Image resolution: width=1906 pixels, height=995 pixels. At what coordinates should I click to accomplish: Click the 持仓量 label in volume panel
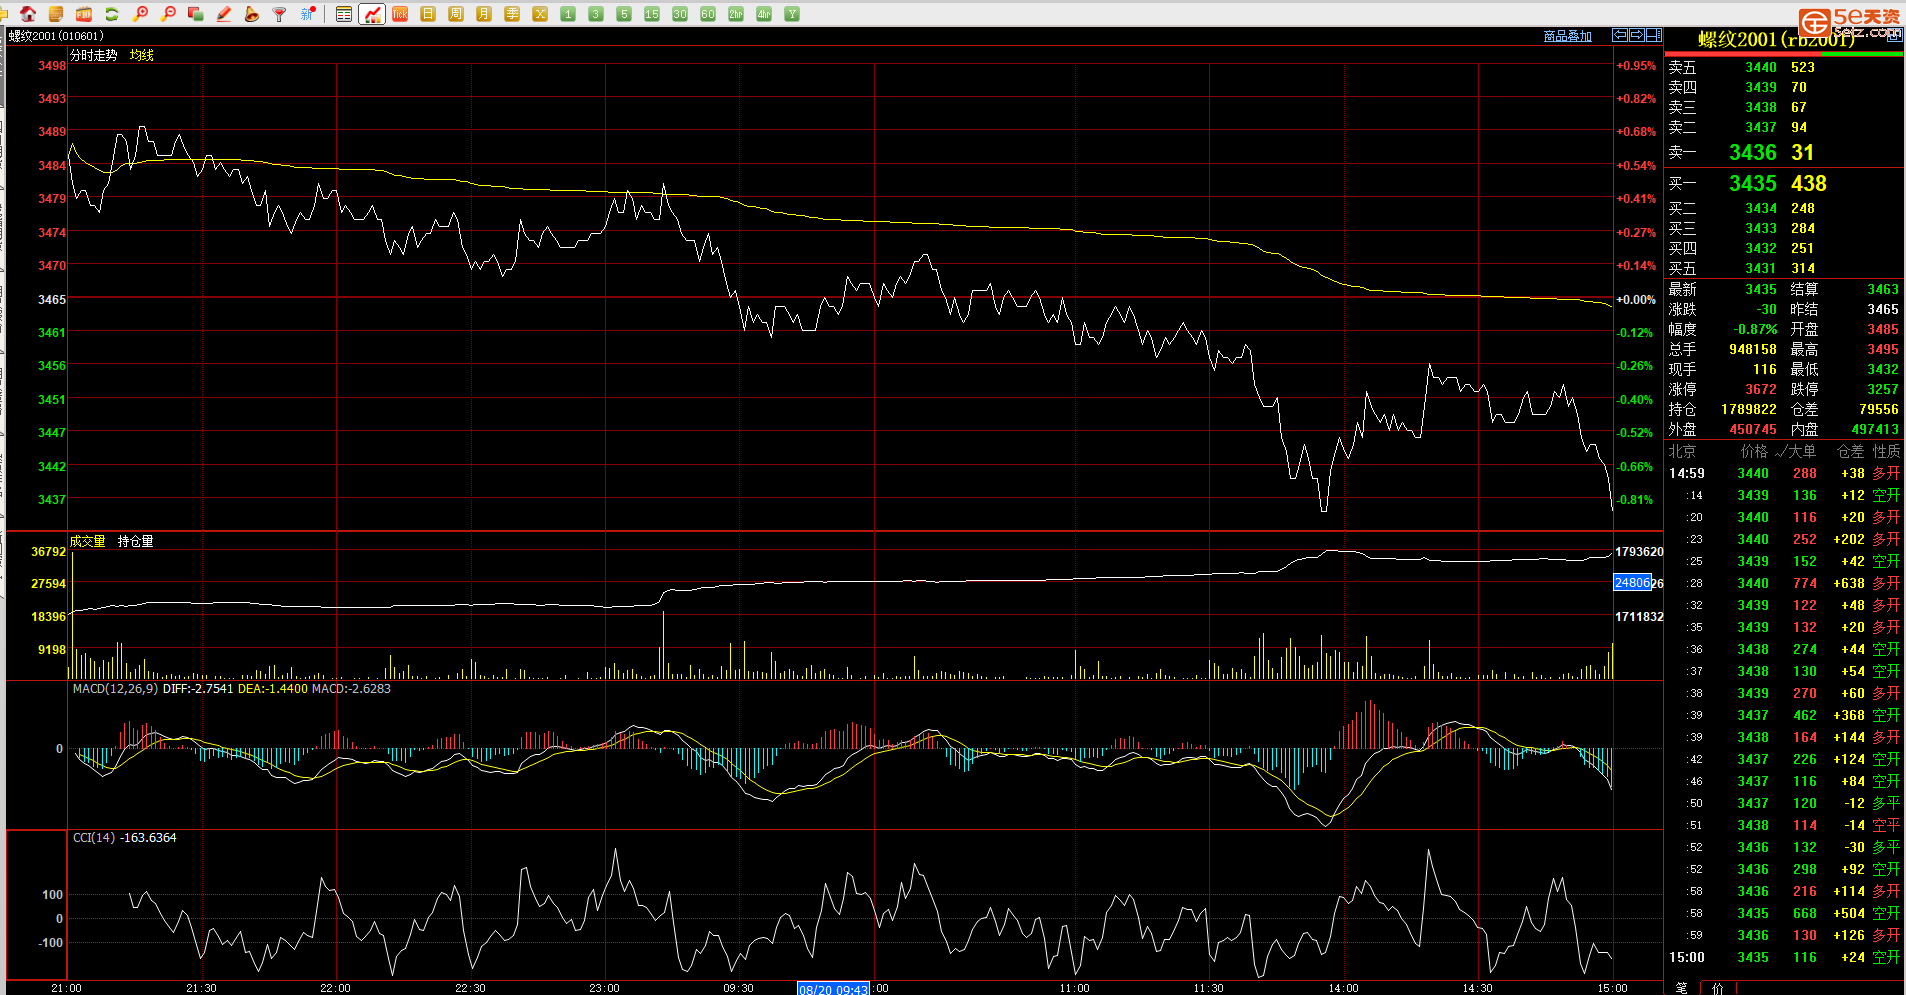(135, 541)
